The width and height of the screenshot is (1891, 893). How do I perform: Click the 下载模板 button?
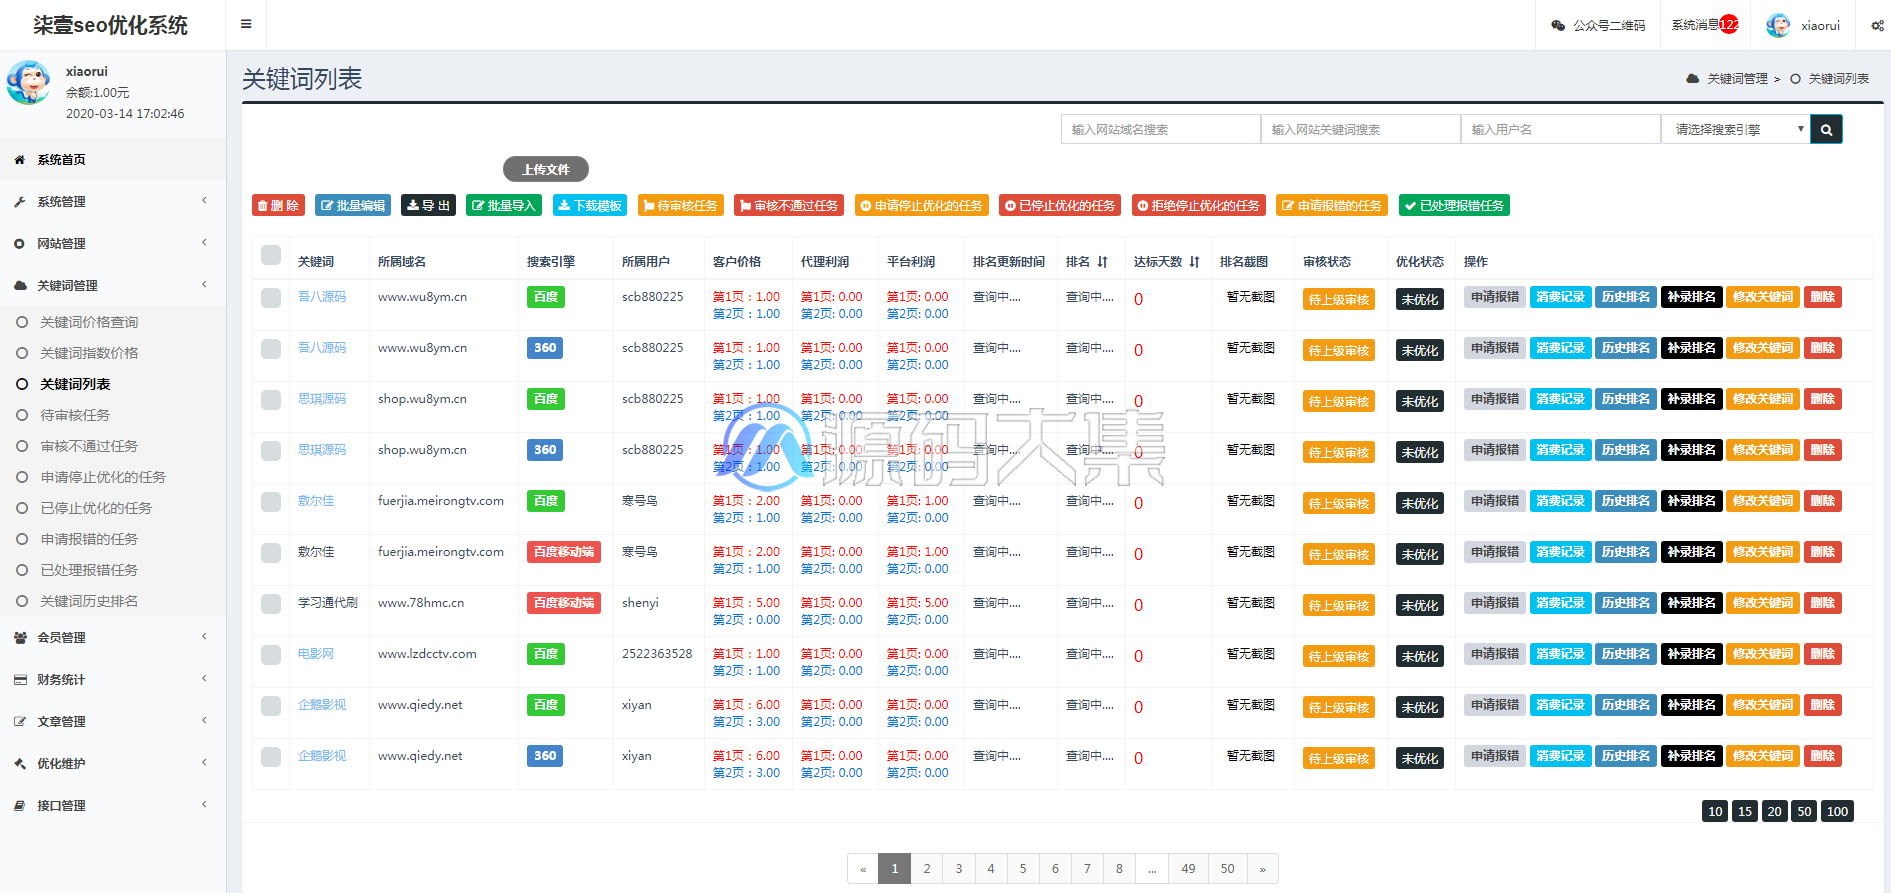590,205
